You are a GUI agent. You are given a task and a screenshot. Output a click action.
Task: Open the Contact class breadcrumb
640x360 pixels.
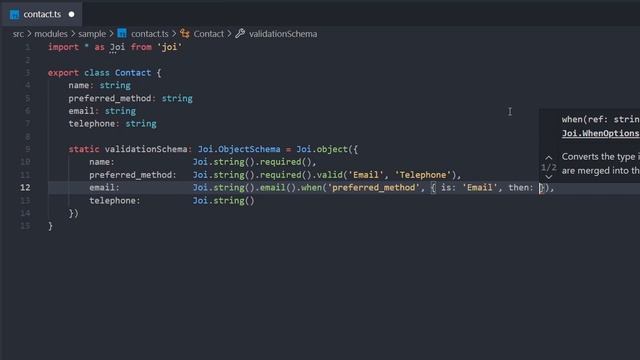[209, 34]
